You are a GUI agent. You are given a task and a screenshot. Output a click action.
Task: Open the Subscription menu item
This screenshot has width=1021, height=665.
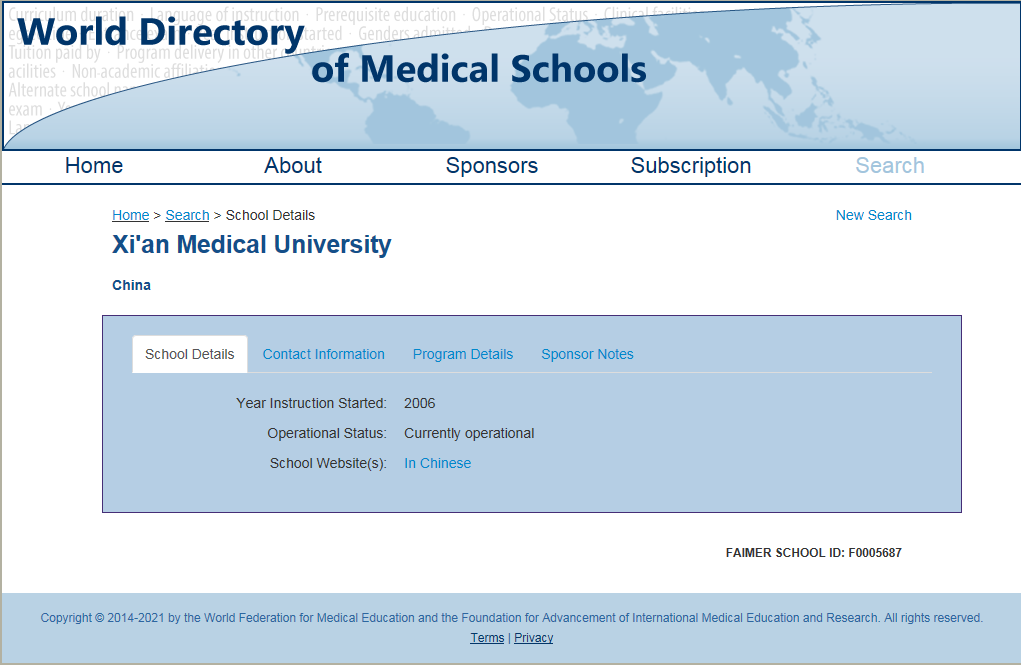(691, 165)
